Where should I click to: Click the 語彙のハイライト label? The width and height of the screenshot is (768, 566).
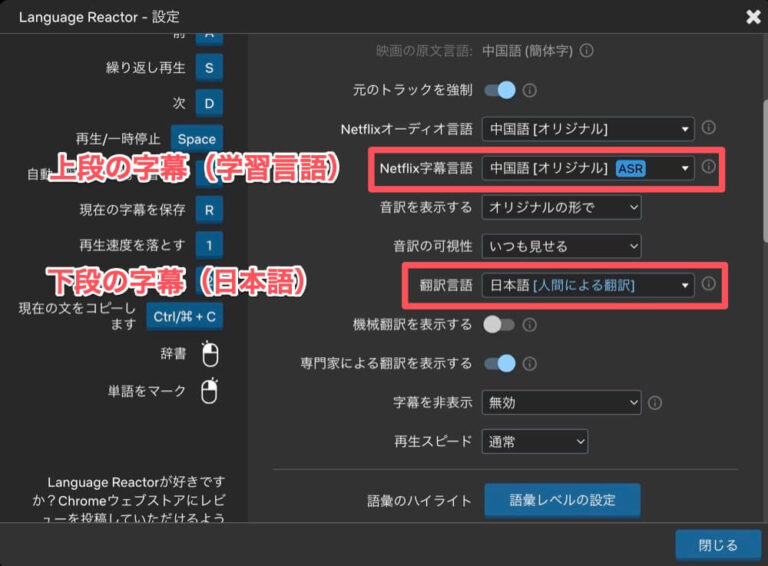tap(419, 500)
